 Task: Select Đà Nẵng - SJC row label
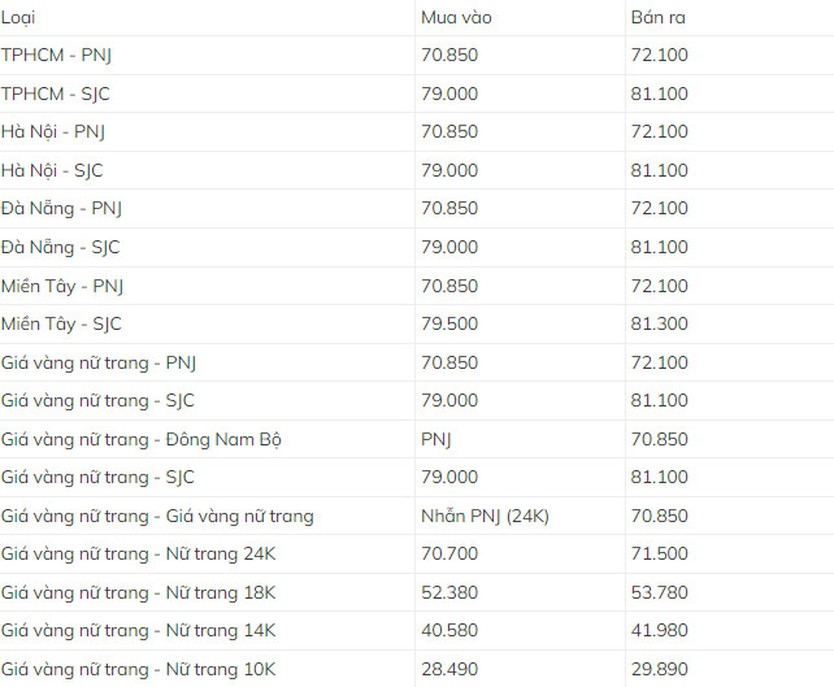[x=61, y=247]
